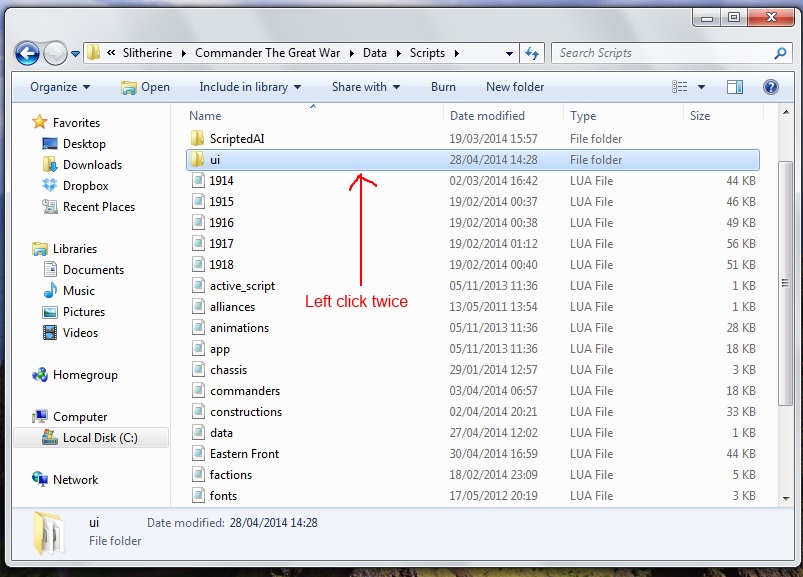Screen dimensions: 803x577
Task: Navigate to the Data breadcrumb
Action: click(375, 53)
